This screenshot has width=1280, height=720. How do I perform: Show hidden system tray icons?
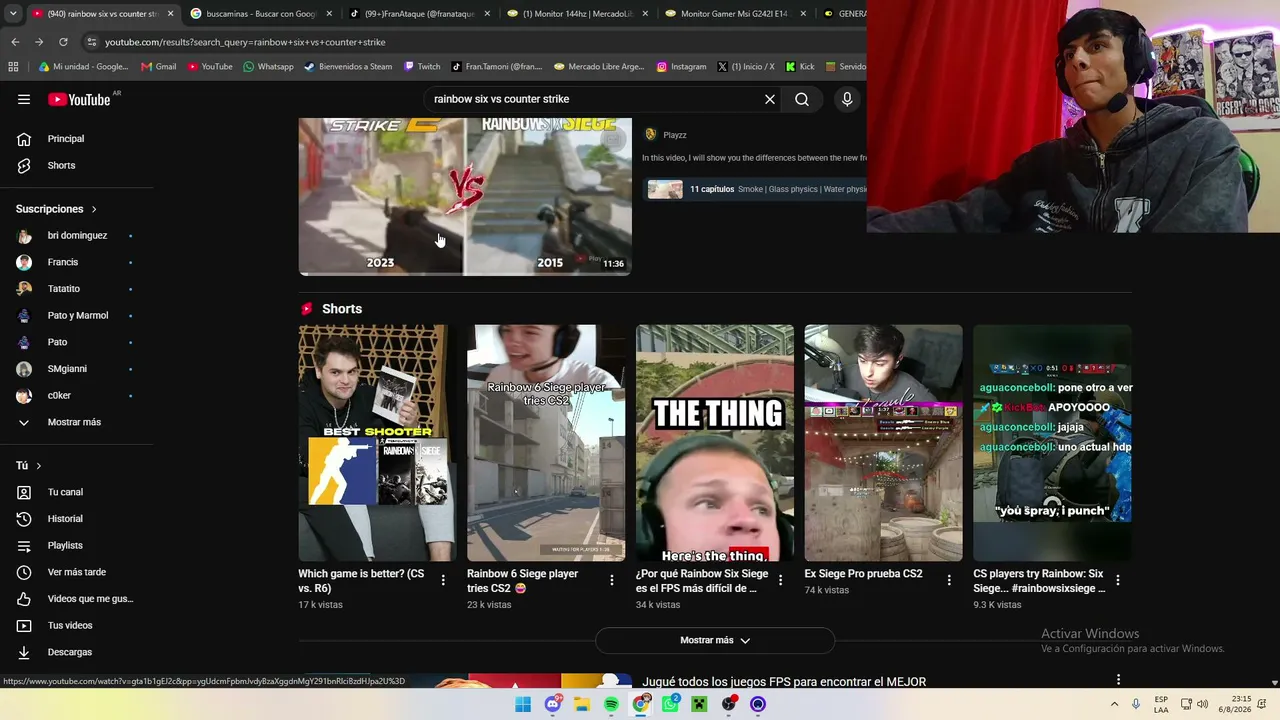1114,704
